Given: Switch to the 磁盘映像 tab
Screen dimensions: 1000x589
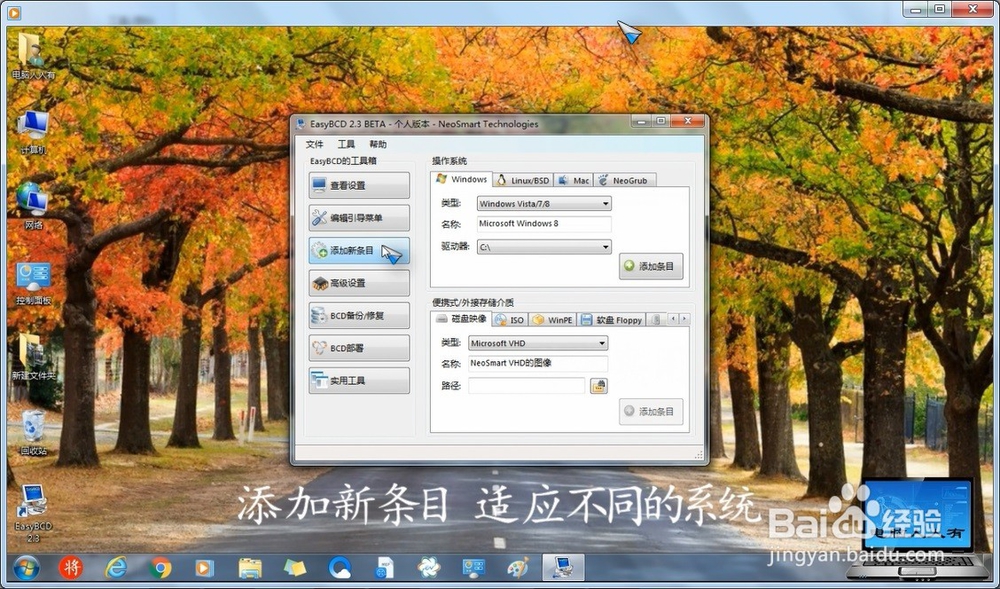Looking at the screenshot, I should tap(461, 319).
